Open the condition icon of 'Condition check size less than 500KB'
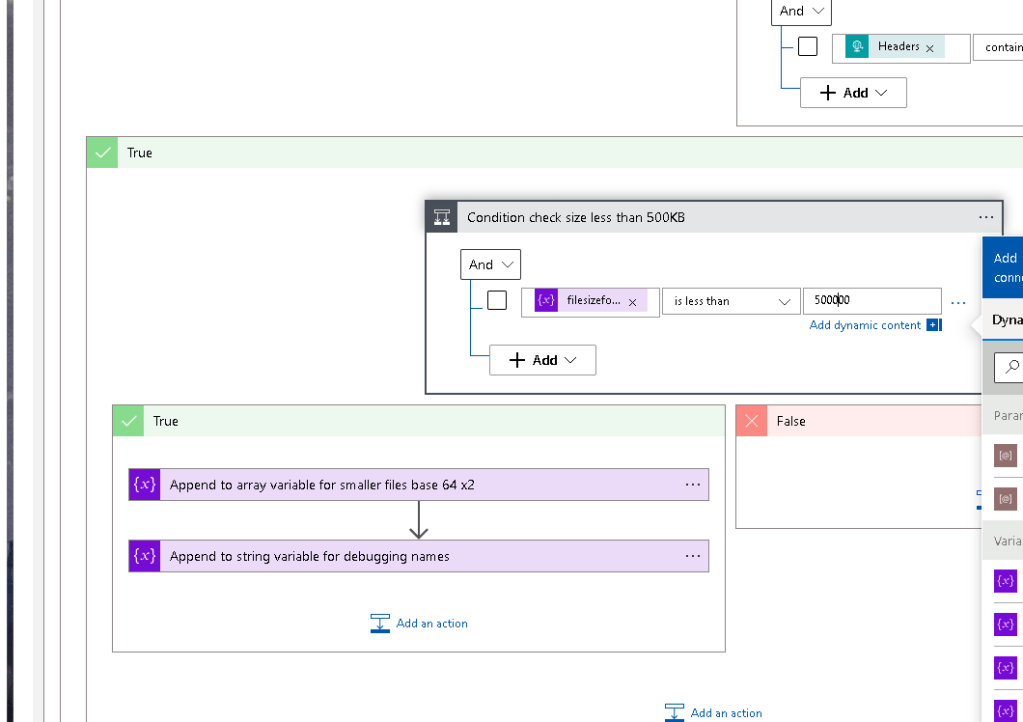The image size is (1023, 722). coord(442,217)
